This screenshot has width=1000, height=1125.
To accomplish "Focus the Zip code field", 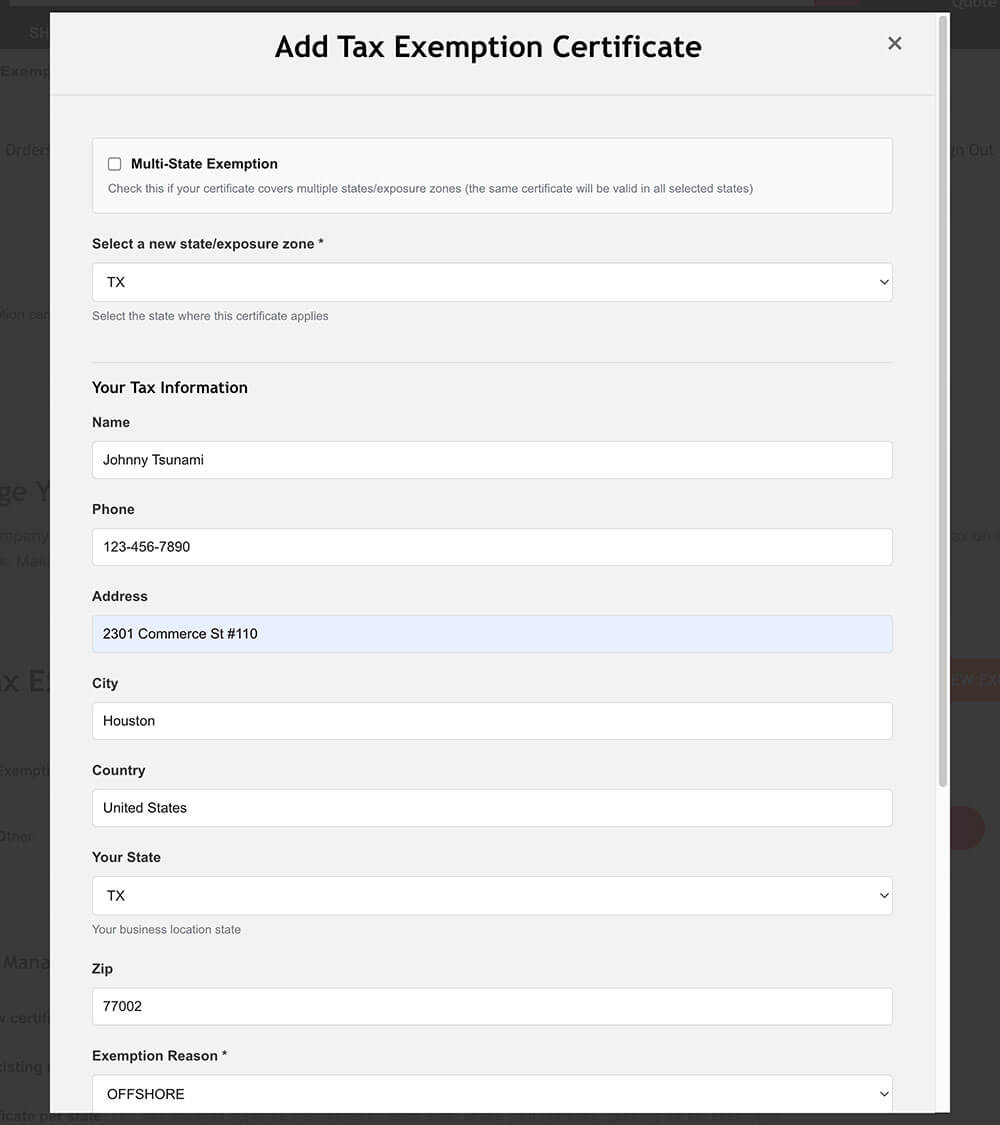I will coord(491,1006).
